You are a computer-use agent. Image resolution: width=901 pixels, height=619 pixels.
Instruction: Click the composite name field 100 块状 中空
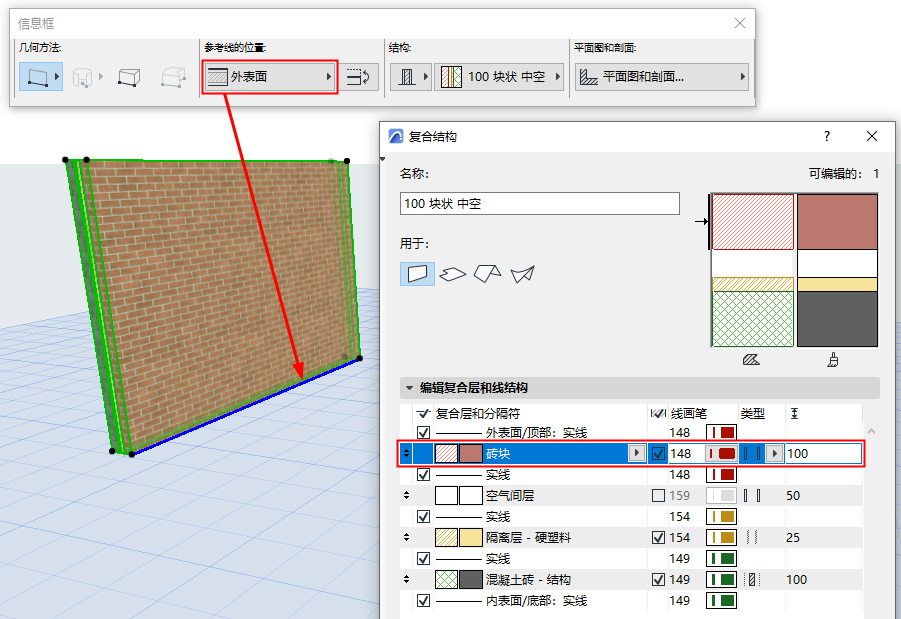click(540, 203)
